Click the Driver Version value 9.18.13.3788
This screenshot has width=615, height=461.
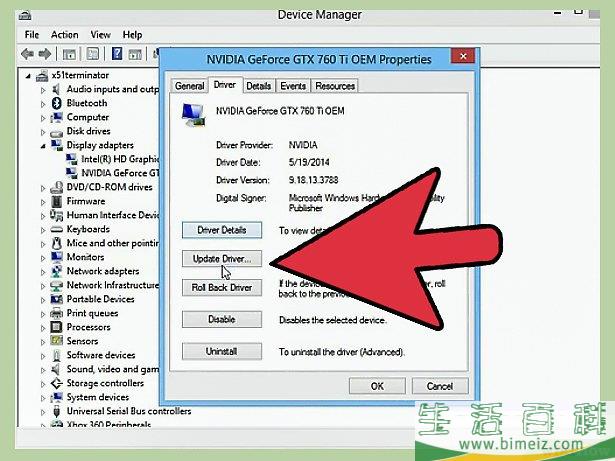313,180
